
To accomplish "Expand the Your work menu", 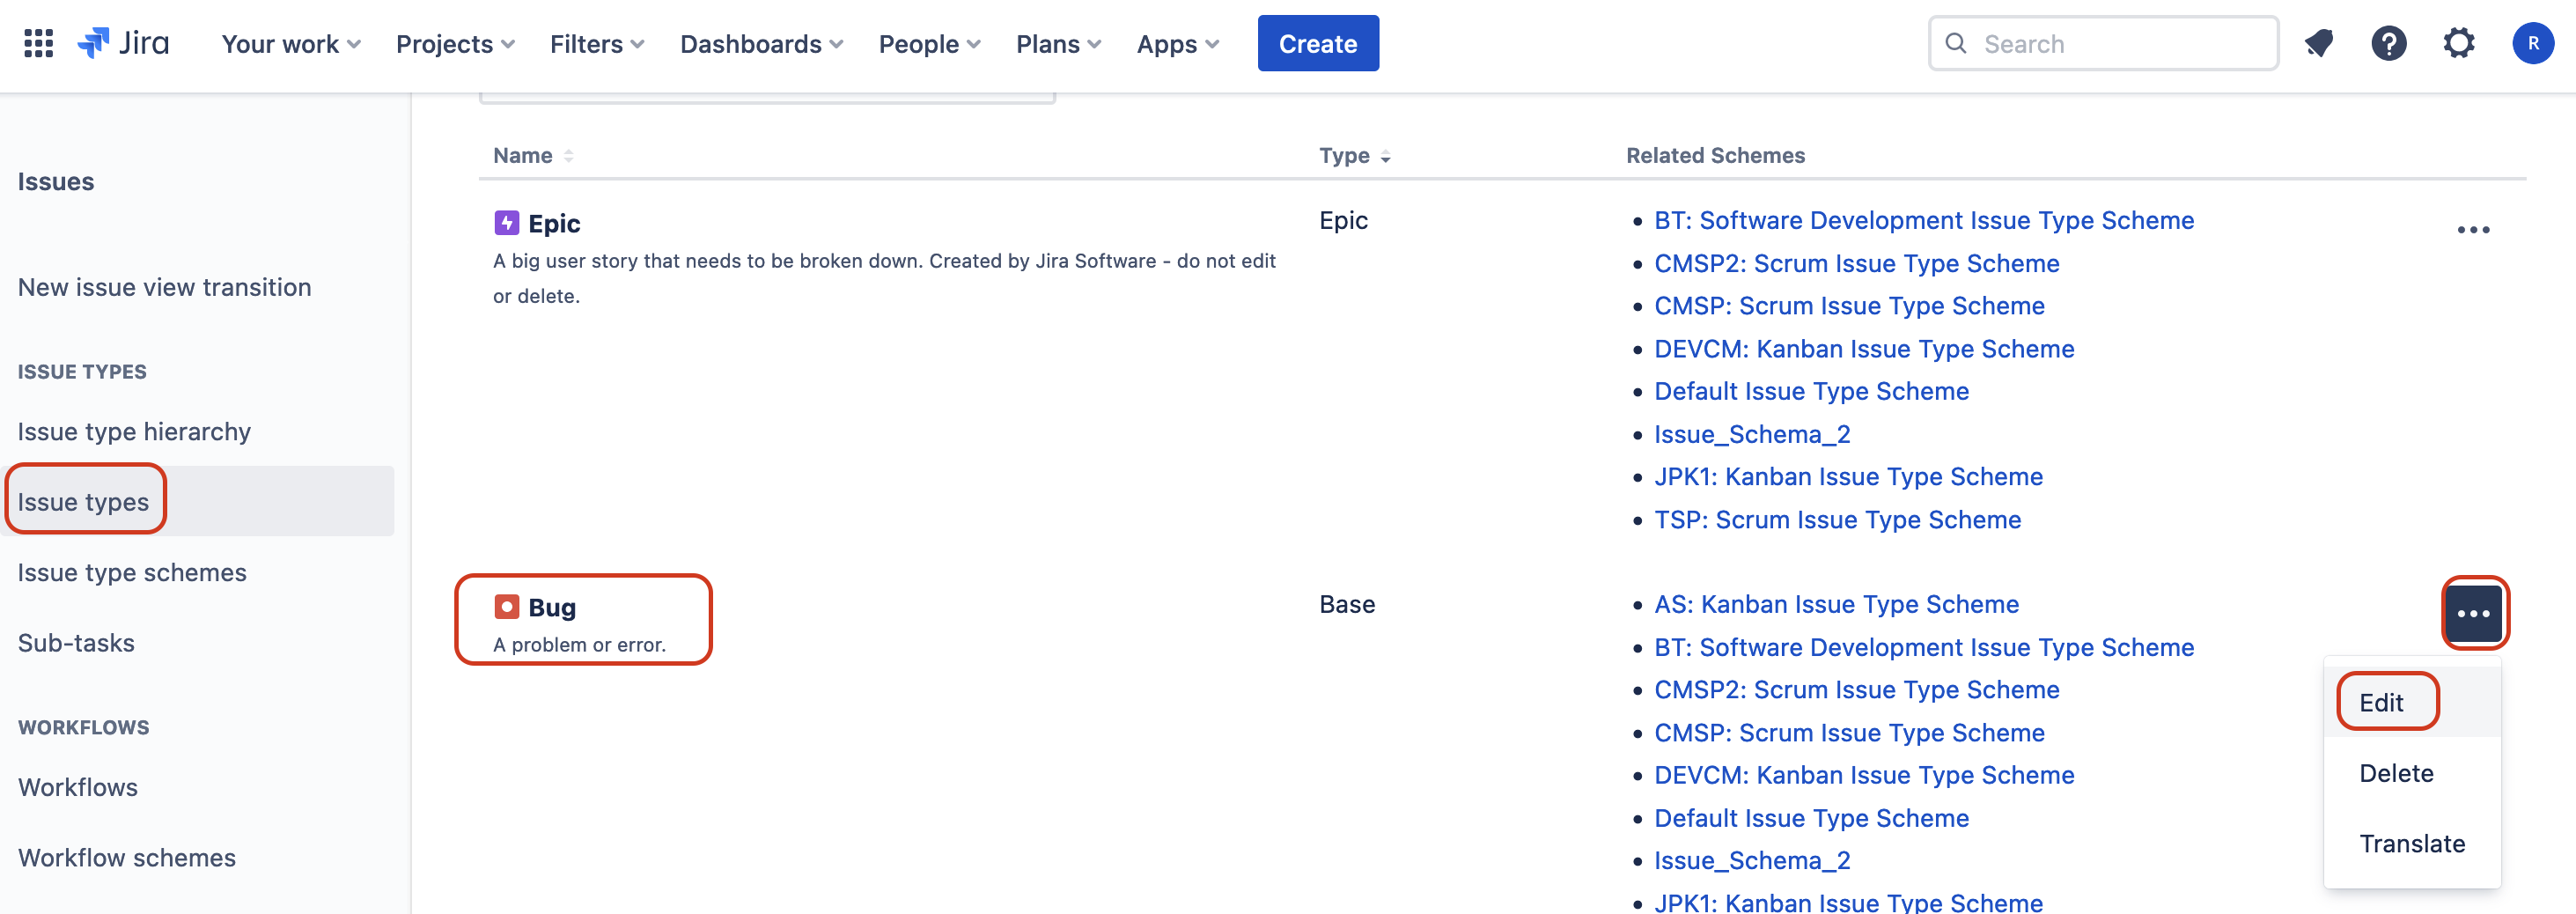I will pyautogui.click(x=290, y=43).
